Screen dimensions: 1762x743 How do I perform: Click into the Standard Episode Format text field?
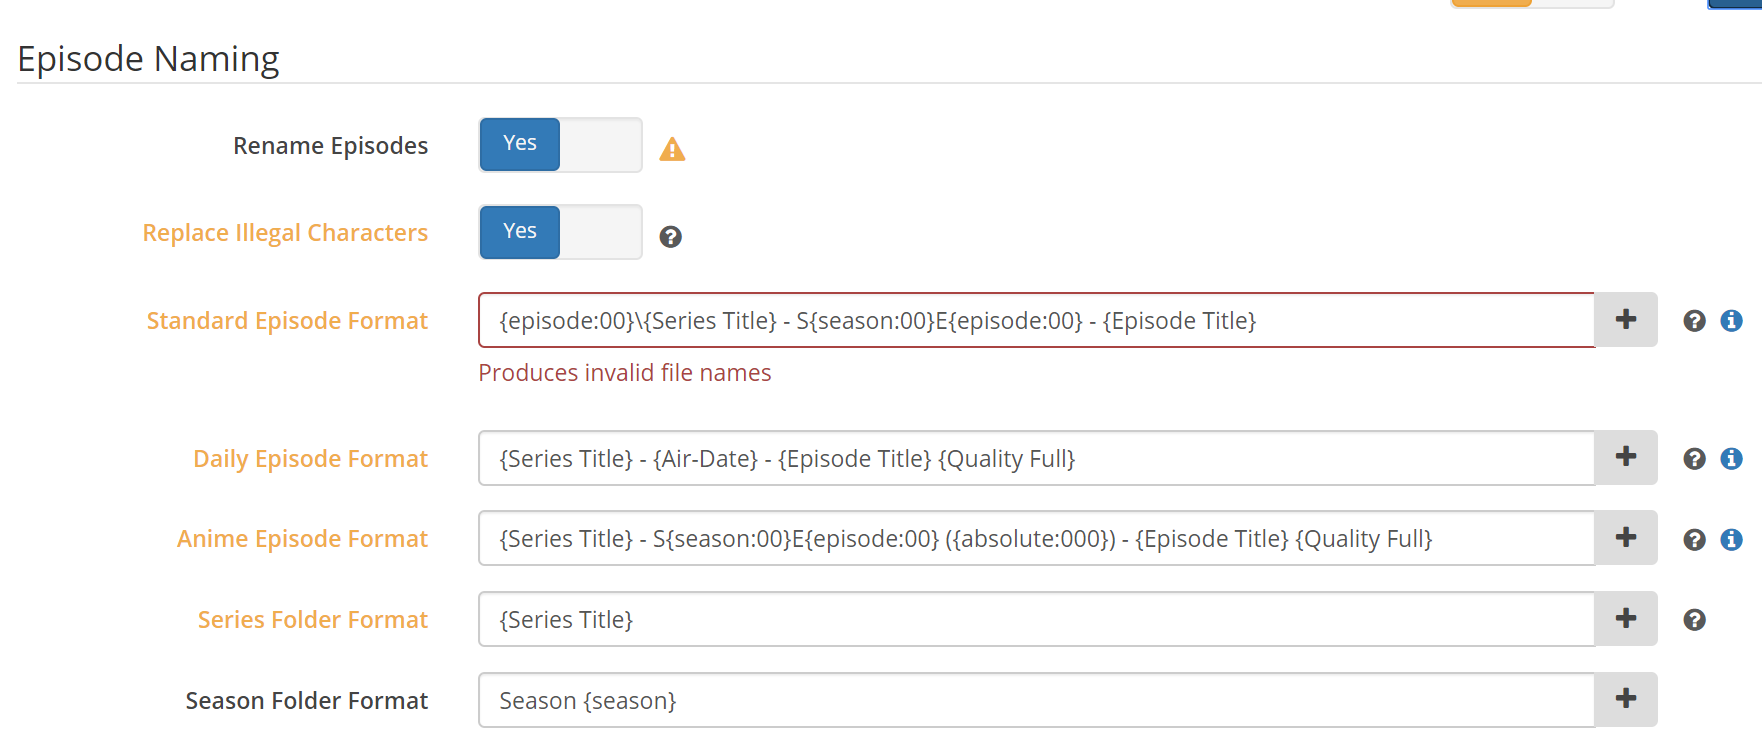[1036, 320]
